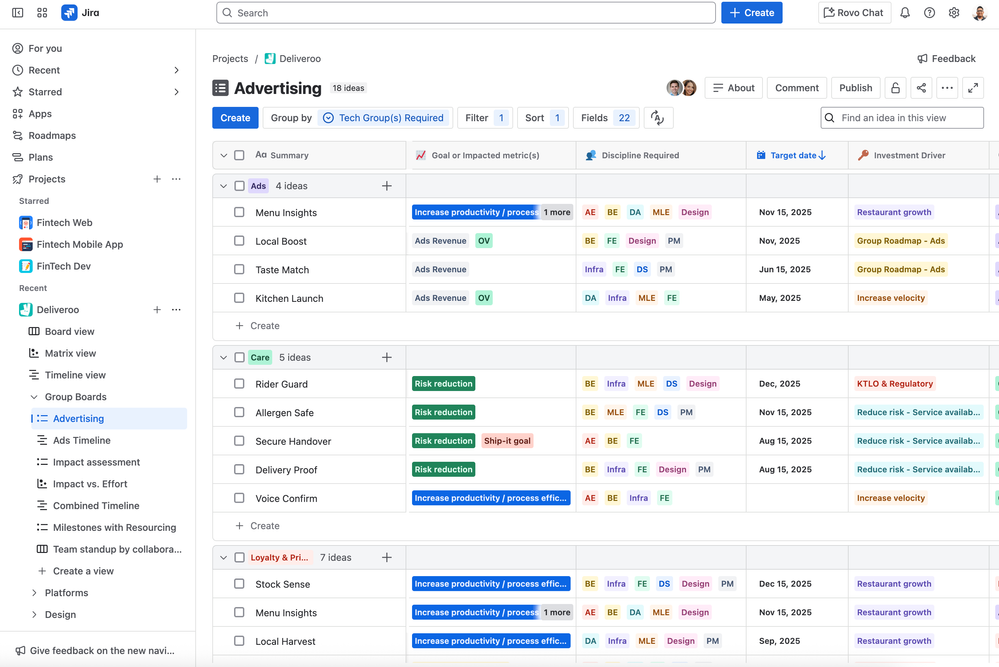Collapse the Ads group chevron

(x=223, y=186)
